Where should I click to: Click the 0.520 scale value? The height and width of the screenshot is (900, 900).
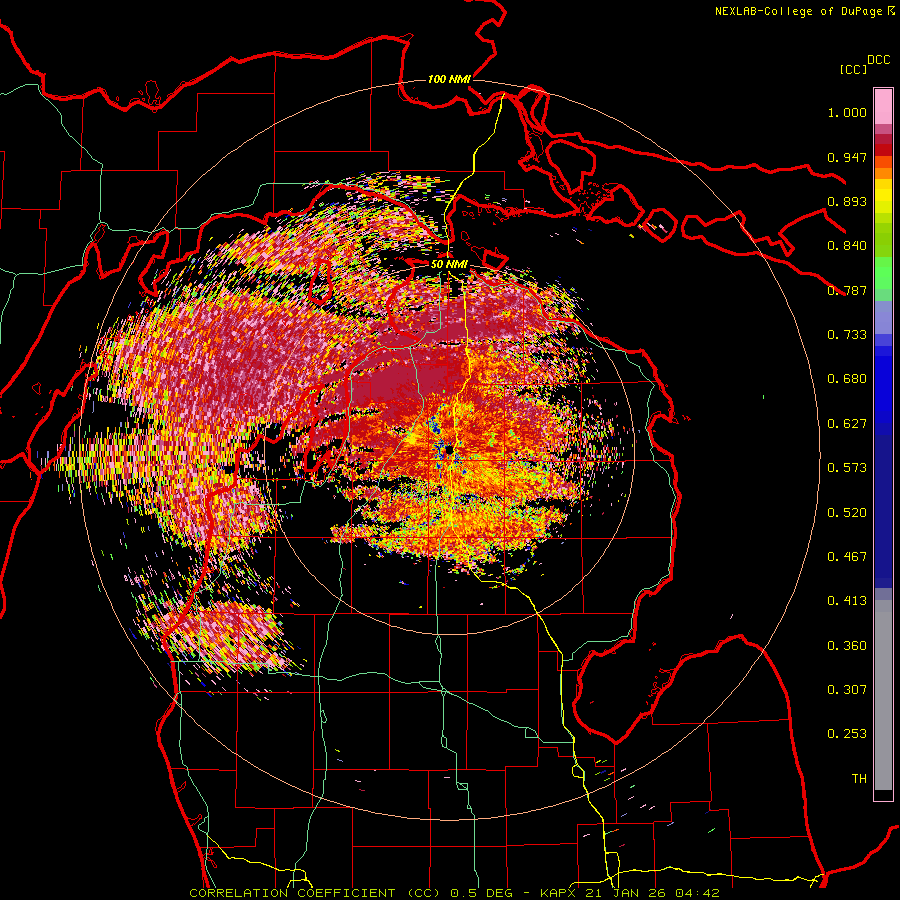pyautogui.click(x=847, y=513)
